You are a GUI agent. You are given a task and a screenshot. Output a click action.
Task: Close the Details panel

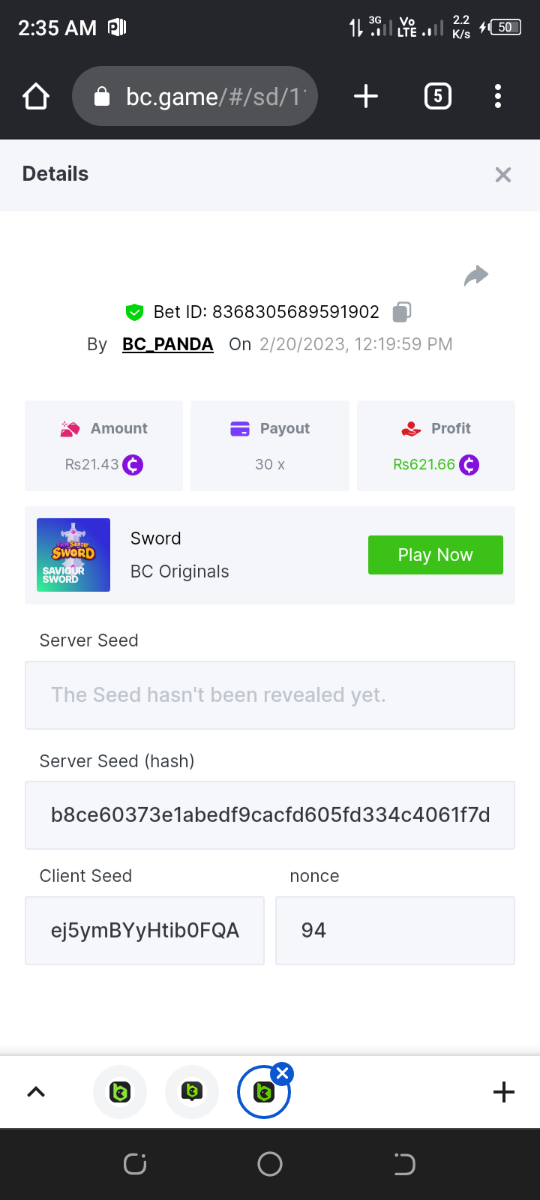[503, 175]
